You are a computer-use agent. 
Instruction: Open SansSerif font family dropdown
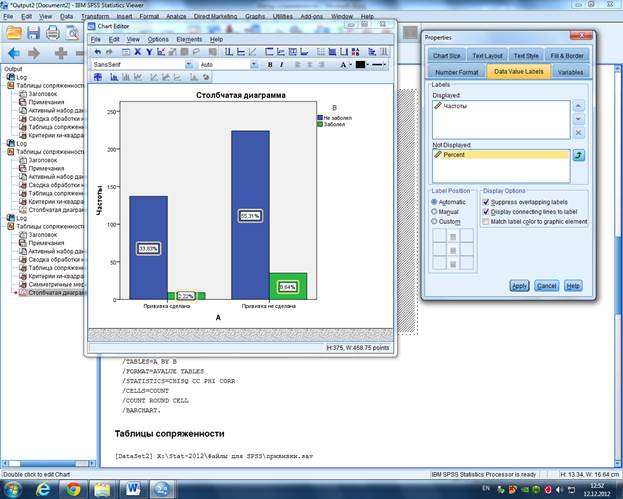(189, 64)
